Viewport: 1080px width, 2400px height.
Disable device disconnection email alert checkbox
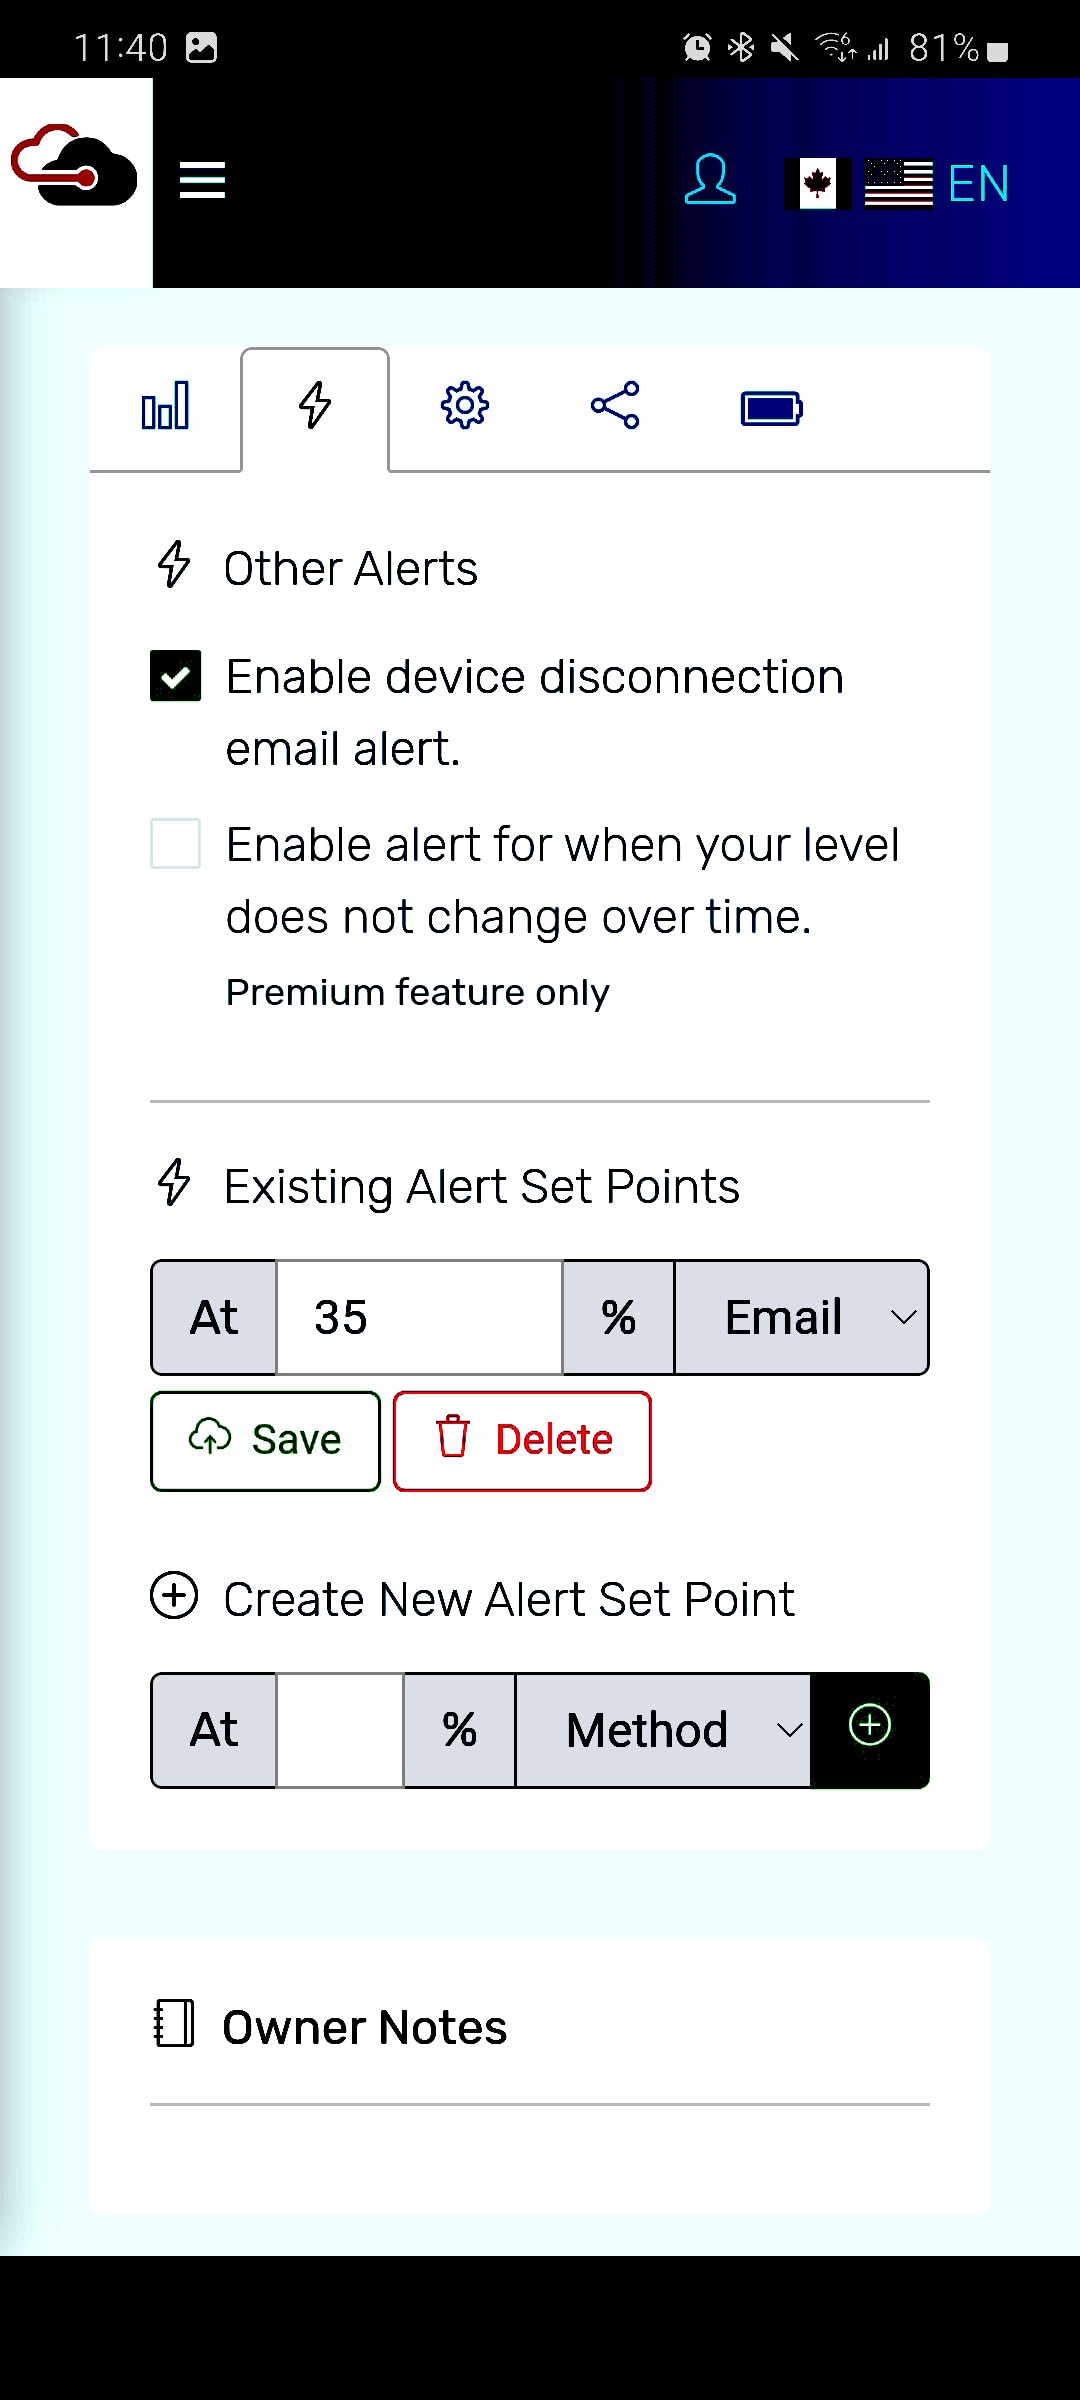click(x=175, y=676)
